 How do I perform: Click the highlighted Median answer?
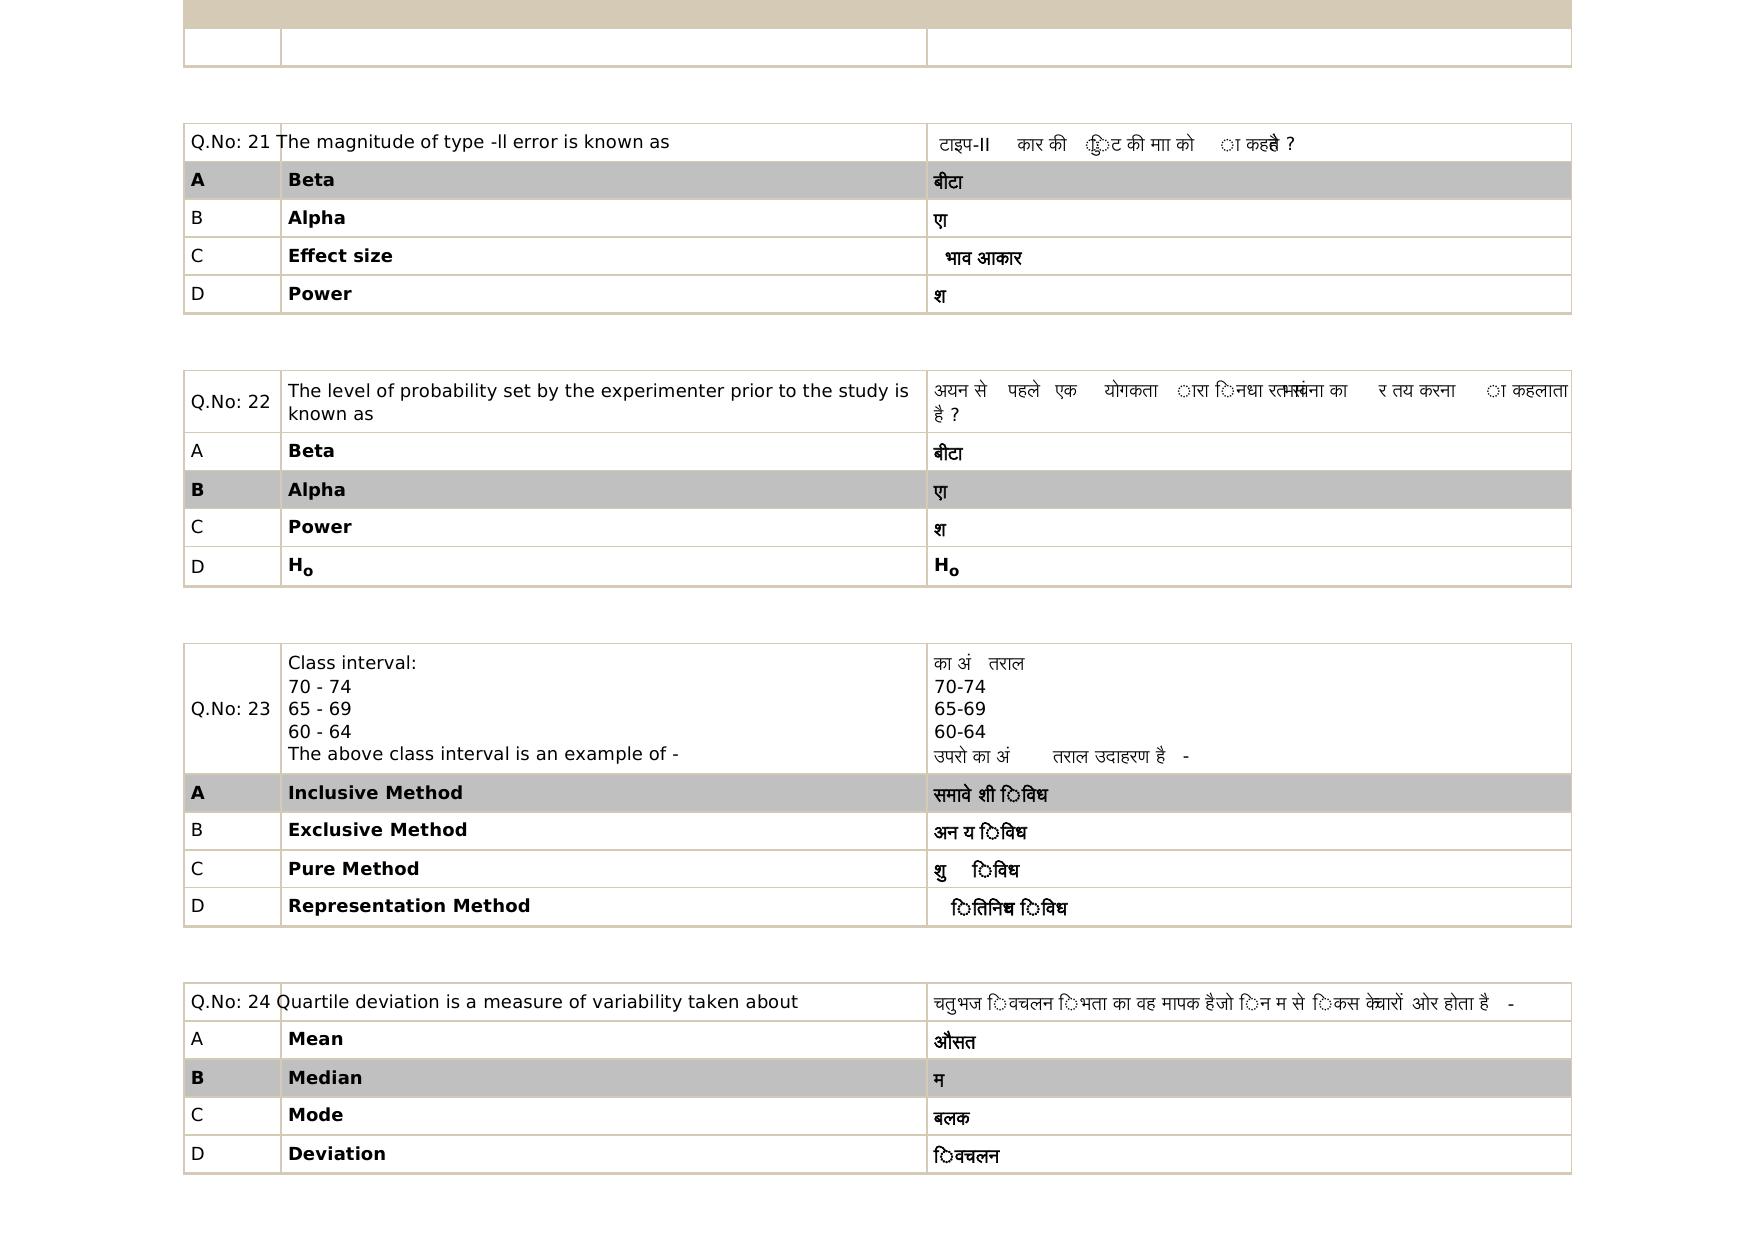point(325,1078)
